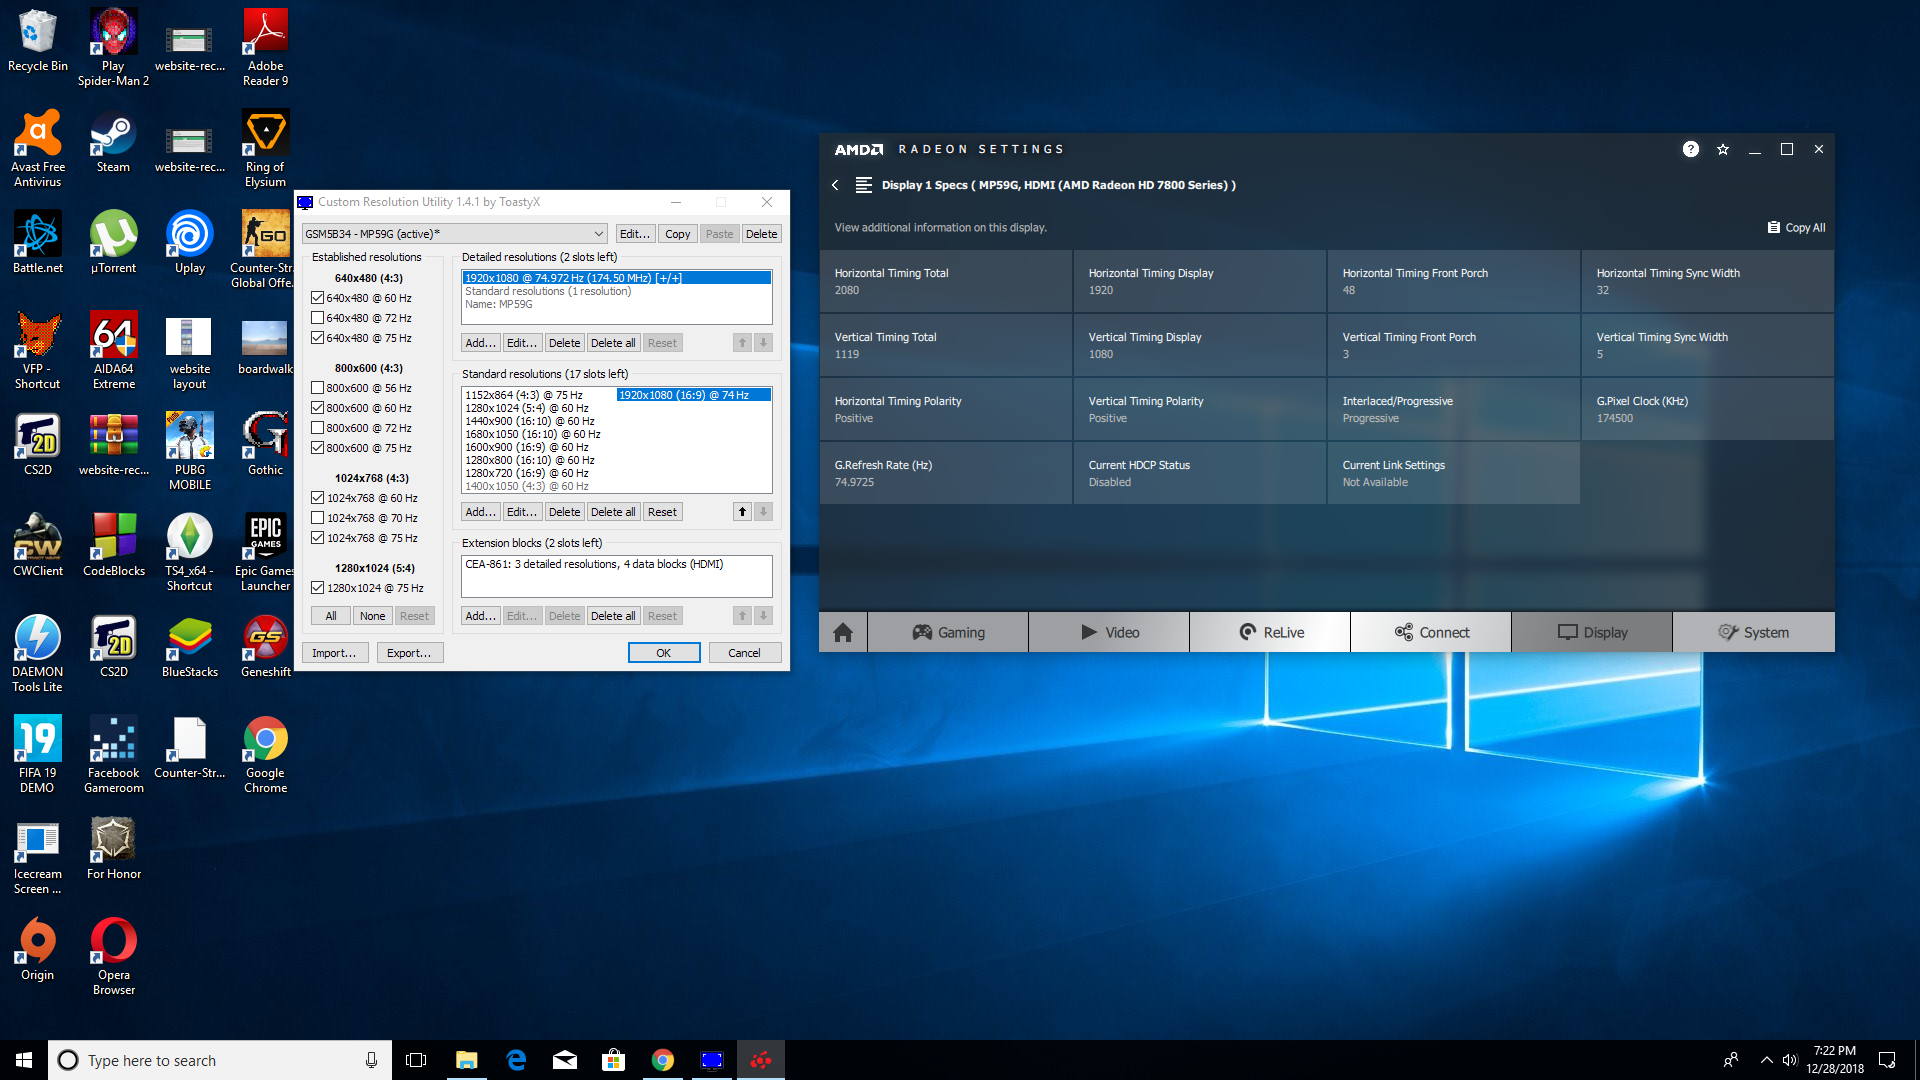This screenshot has height=1080, width=1920.
Task: Open the hamburger menu beside Display 1 Specs
Action: pyautogui.click(x=864, y=185)
